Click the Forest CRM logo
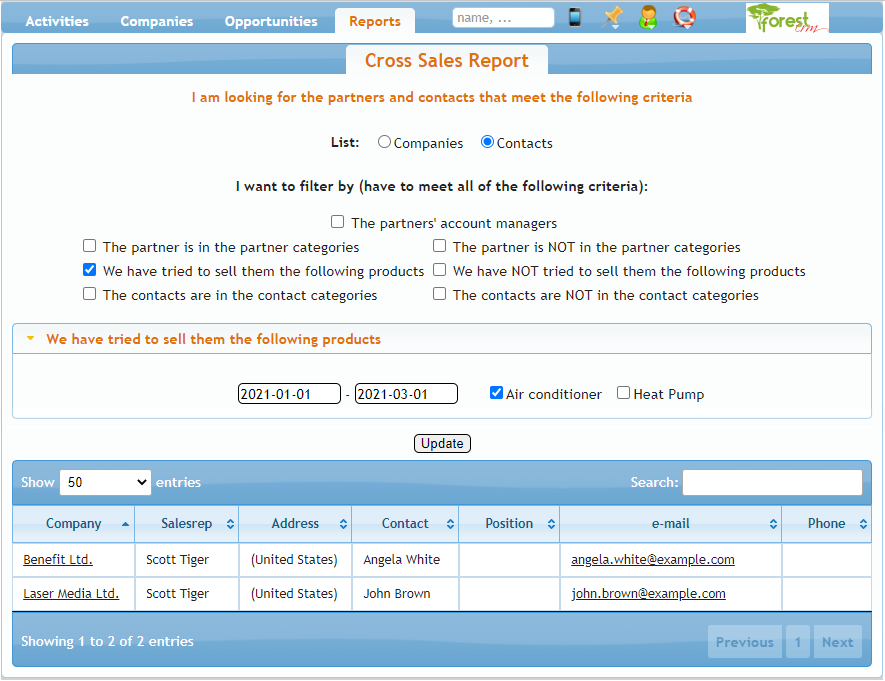The width and height of the screenshot is (885, 681). (786, 18)
